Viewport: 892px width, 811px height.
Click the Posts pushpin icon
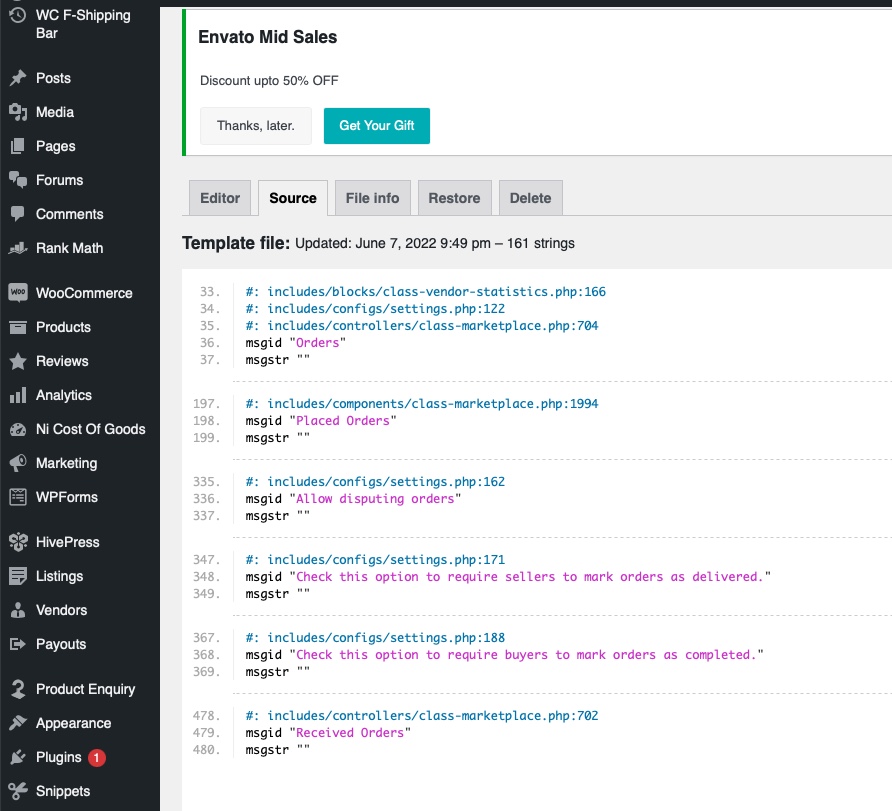[18, 78]
